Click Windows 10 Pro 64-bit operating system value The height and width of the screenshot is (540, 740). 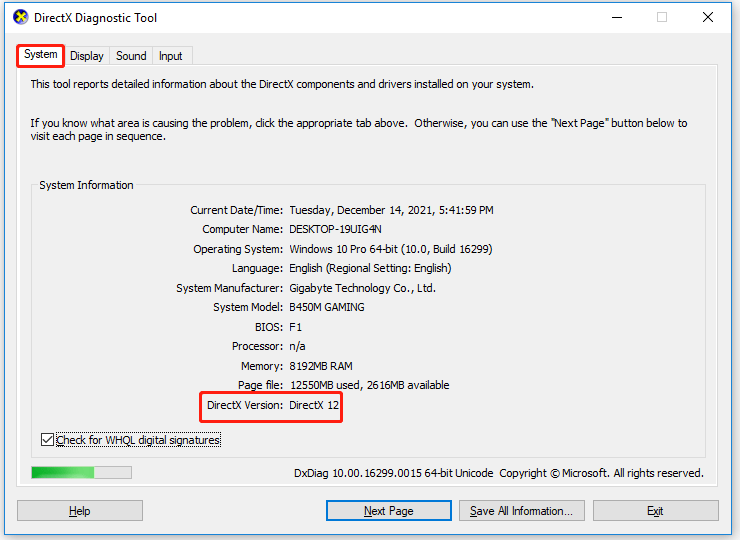point(391,249)
